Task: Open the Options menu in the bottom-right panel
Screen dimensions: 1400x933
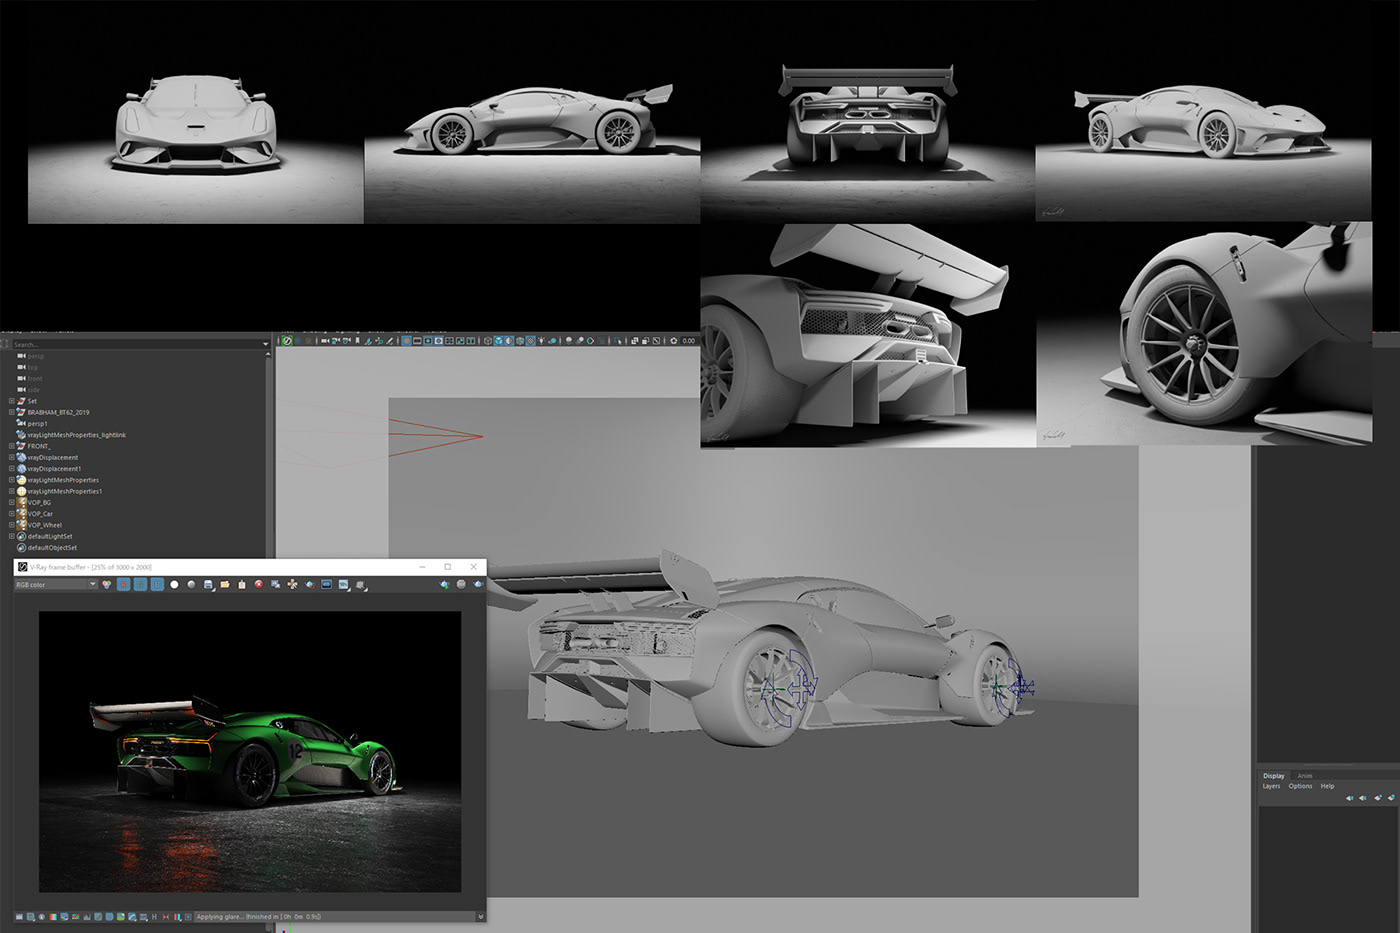Action: (1299, 786)
